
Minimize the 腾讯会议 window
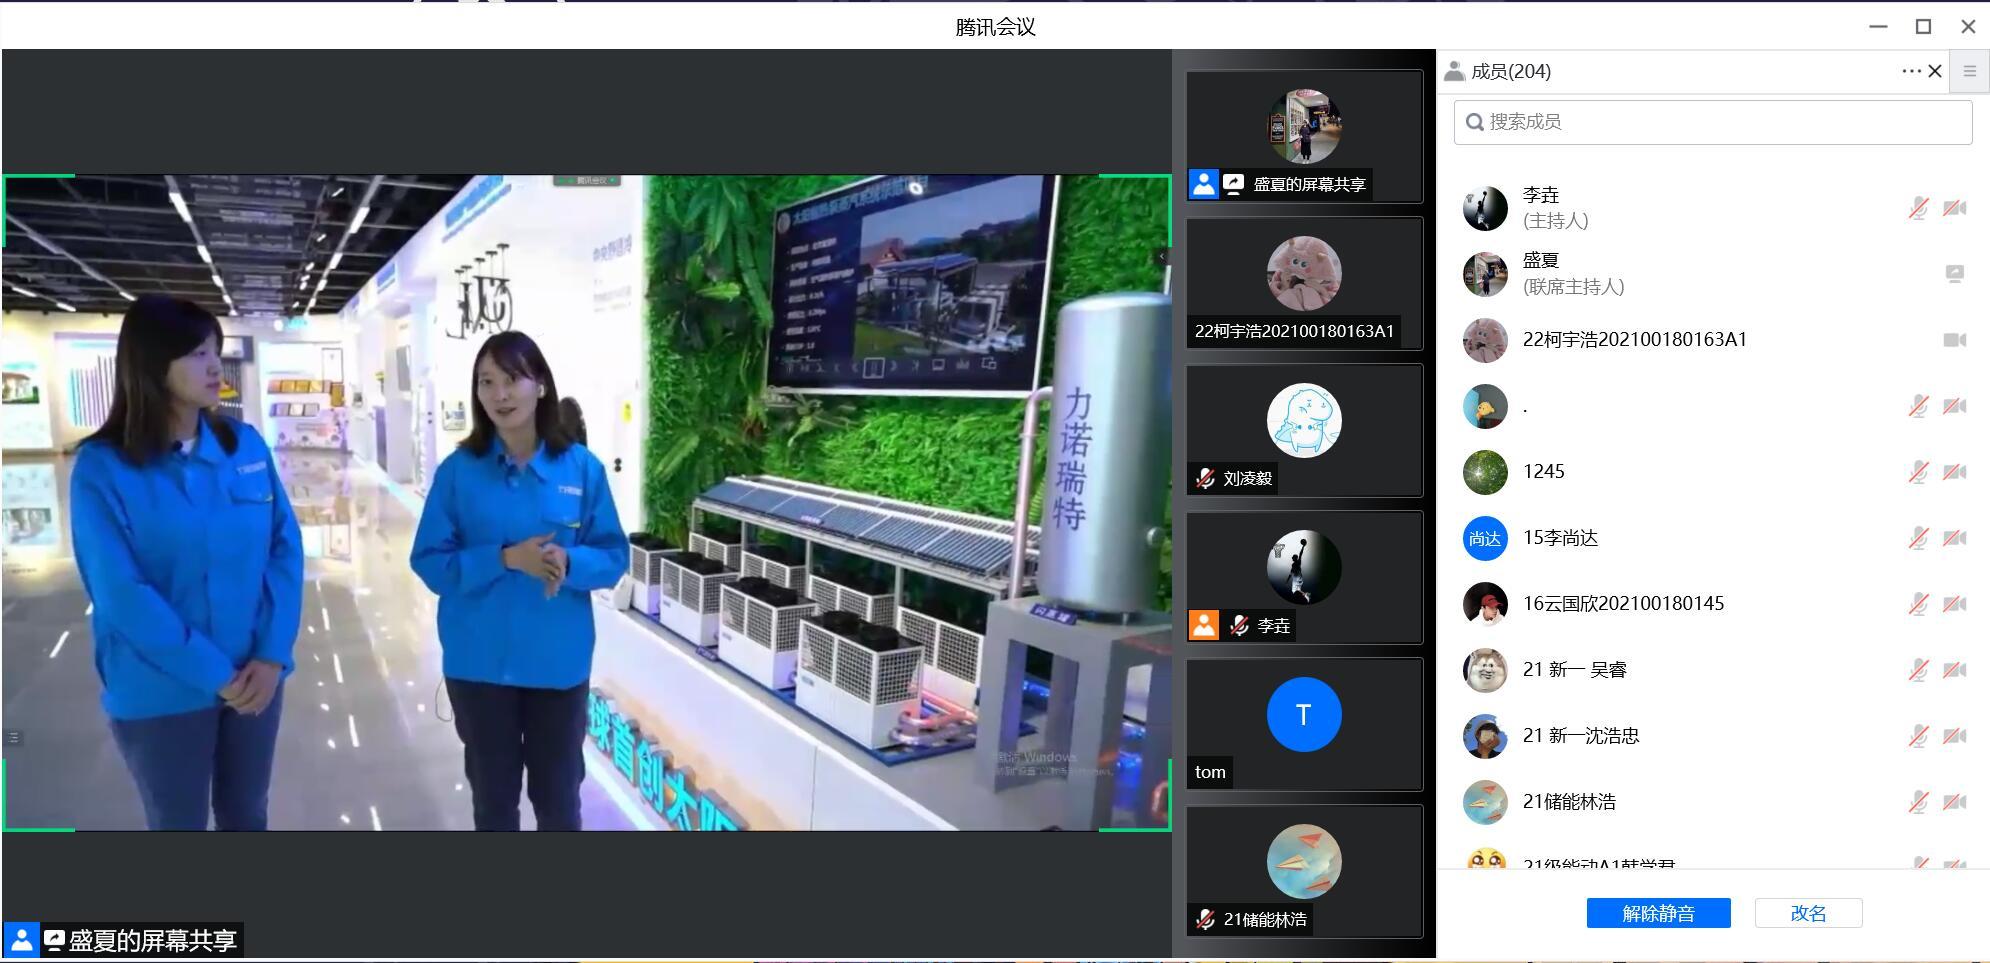click(x=1878, y=27)
